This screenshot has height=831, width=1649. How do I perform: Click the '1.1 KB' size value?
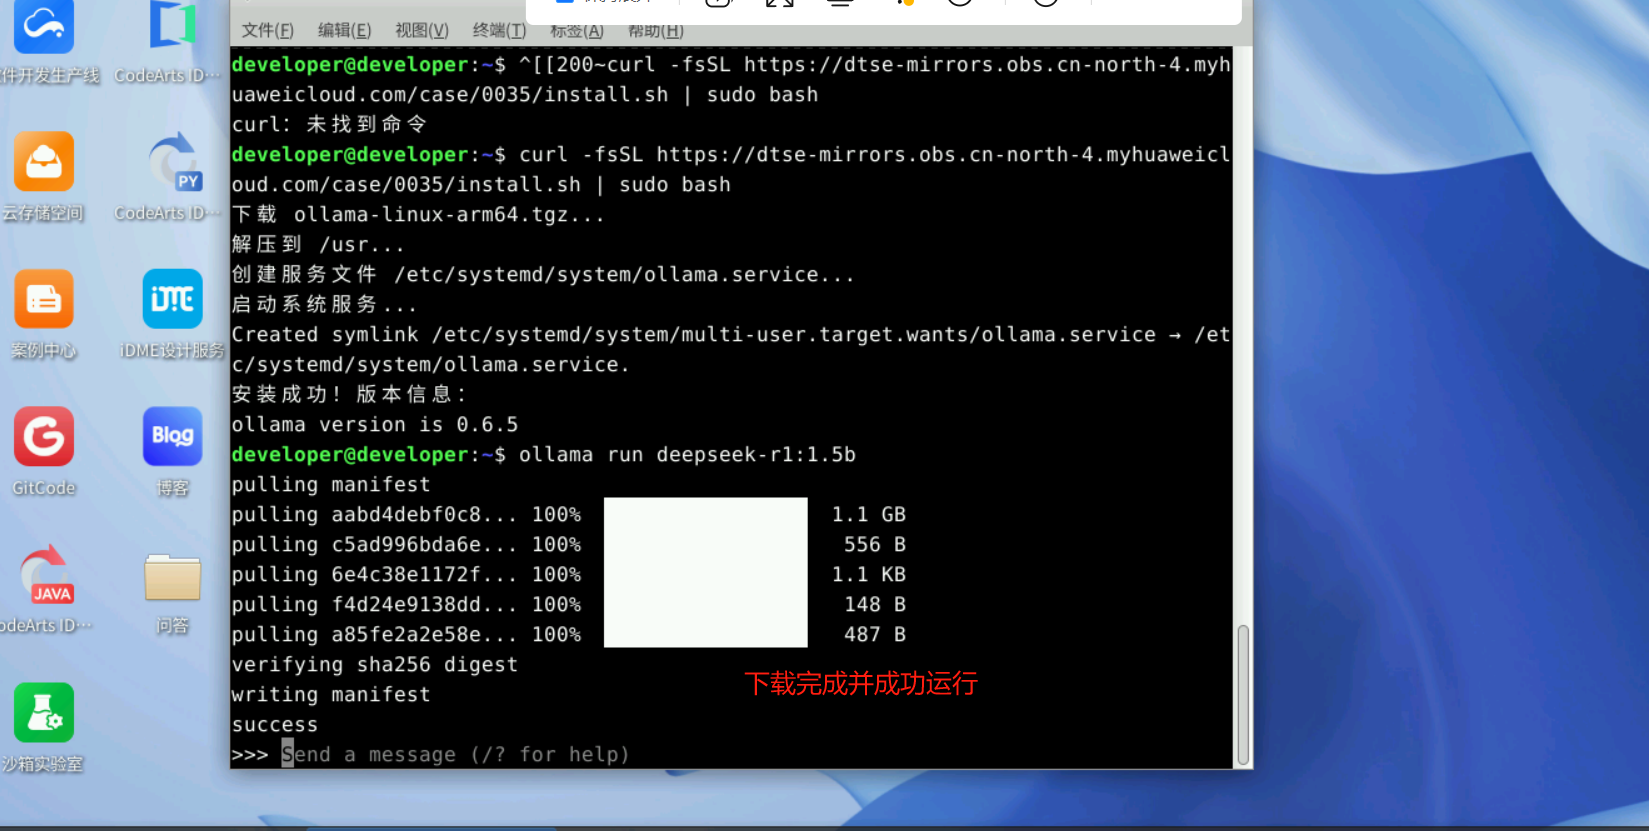869,574
